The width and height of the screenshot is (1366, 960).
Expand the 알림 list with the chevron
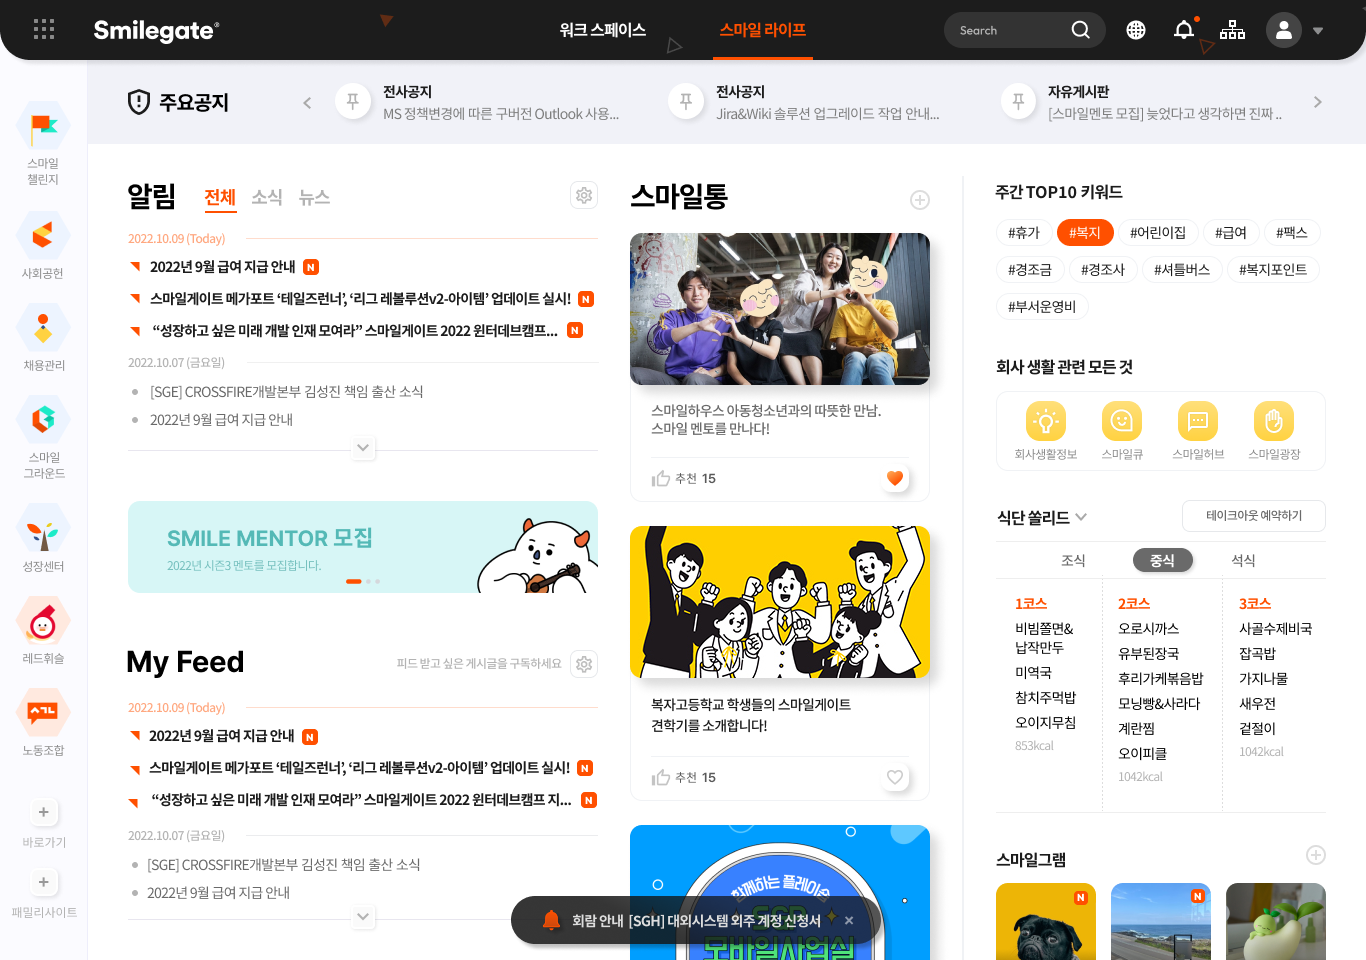363,448
